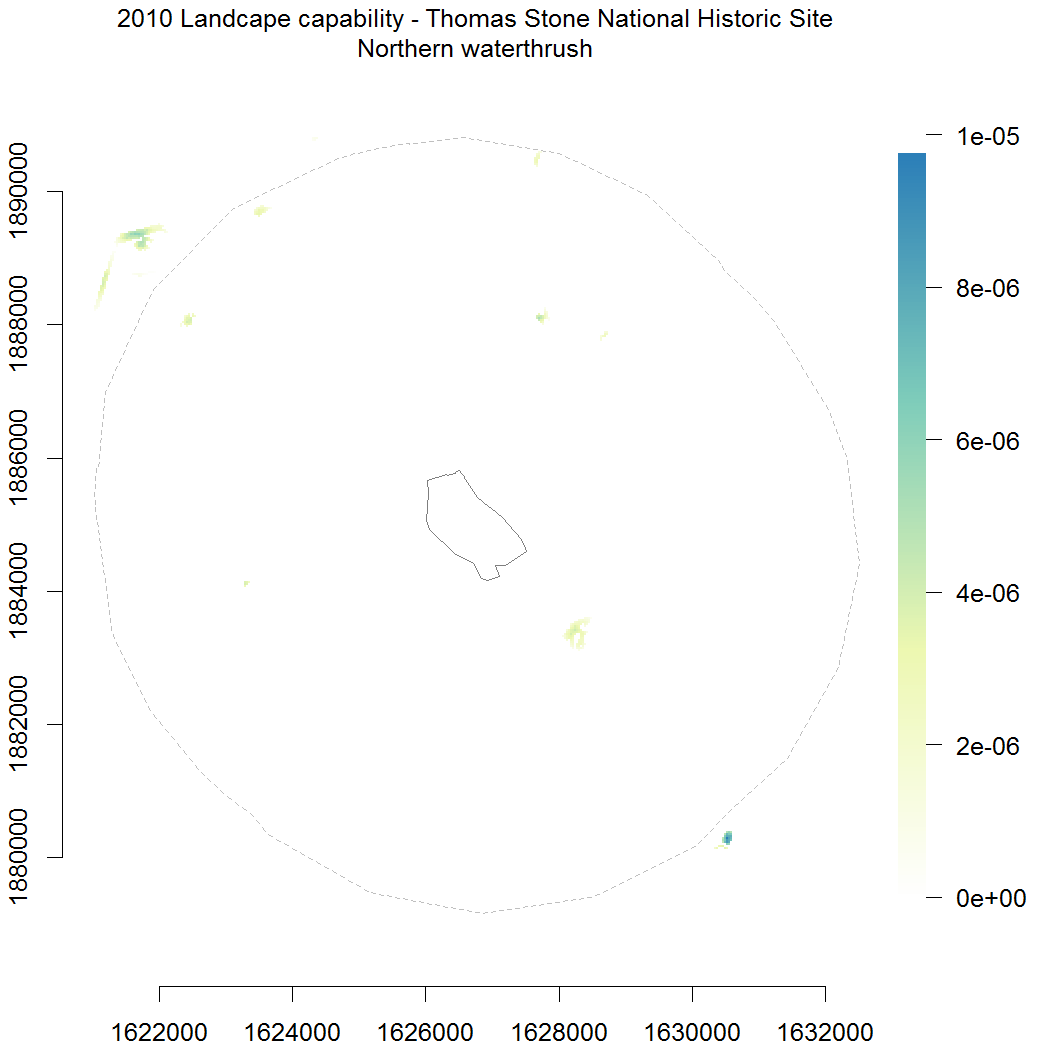Click the x-axis label 1622000
Image resolution: width=1050 pixels, height=1050 pixels.
pos(159,1032)
